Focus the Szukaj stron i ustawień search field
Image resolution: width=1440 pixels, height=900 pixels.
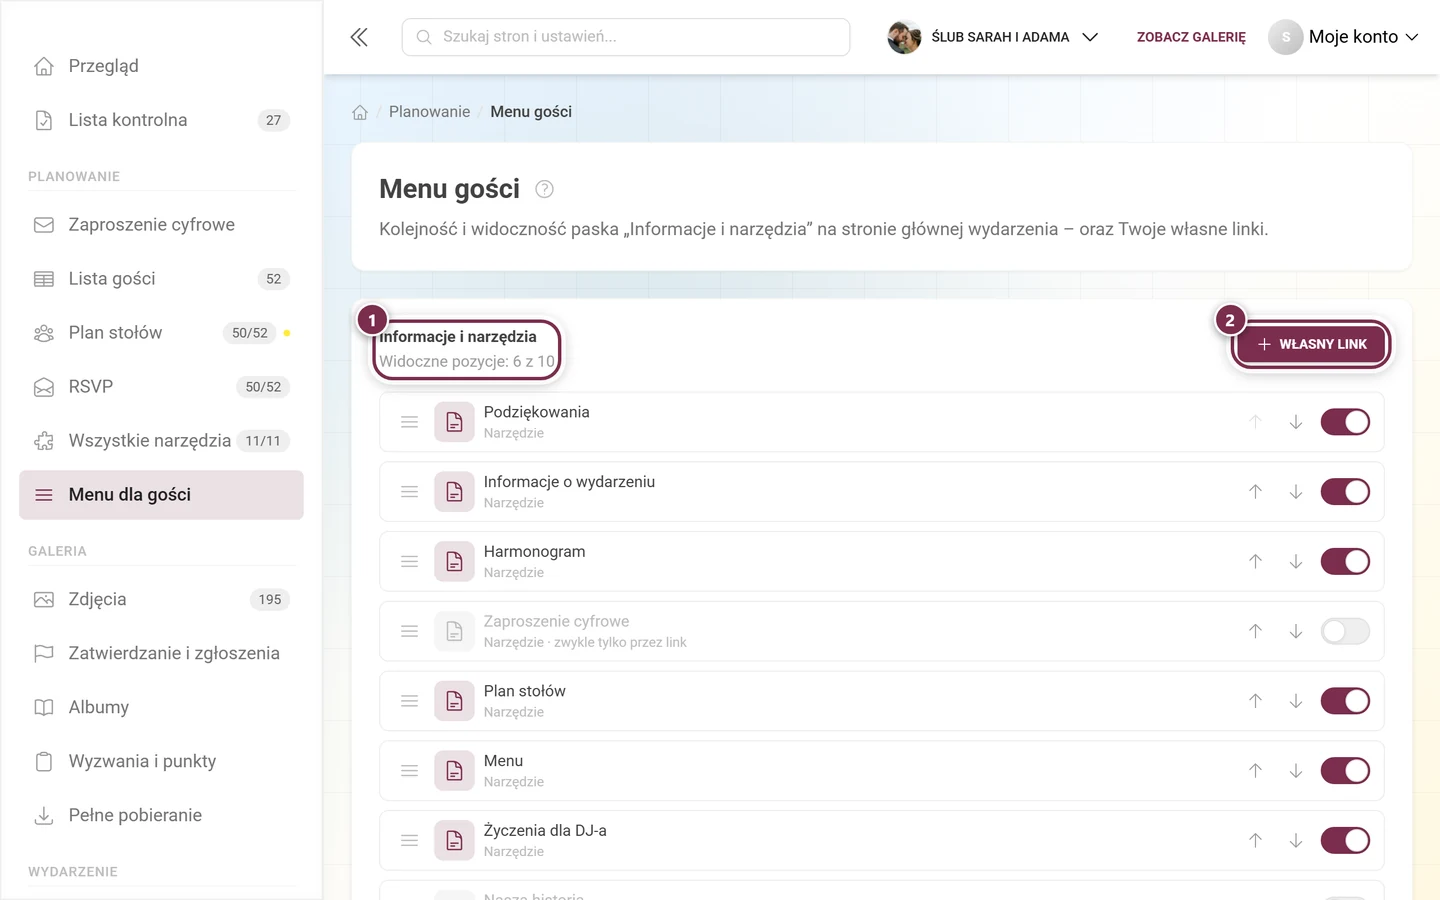(626, 37)
